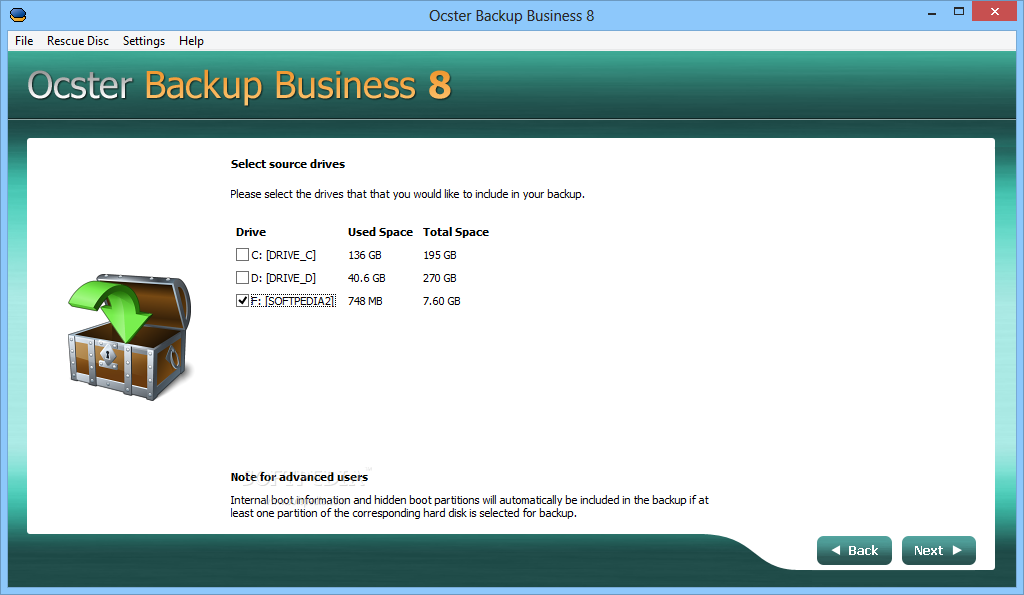1024x595 pixels.
Task: Click the 7.60 GB total space value
Action: 441,300
